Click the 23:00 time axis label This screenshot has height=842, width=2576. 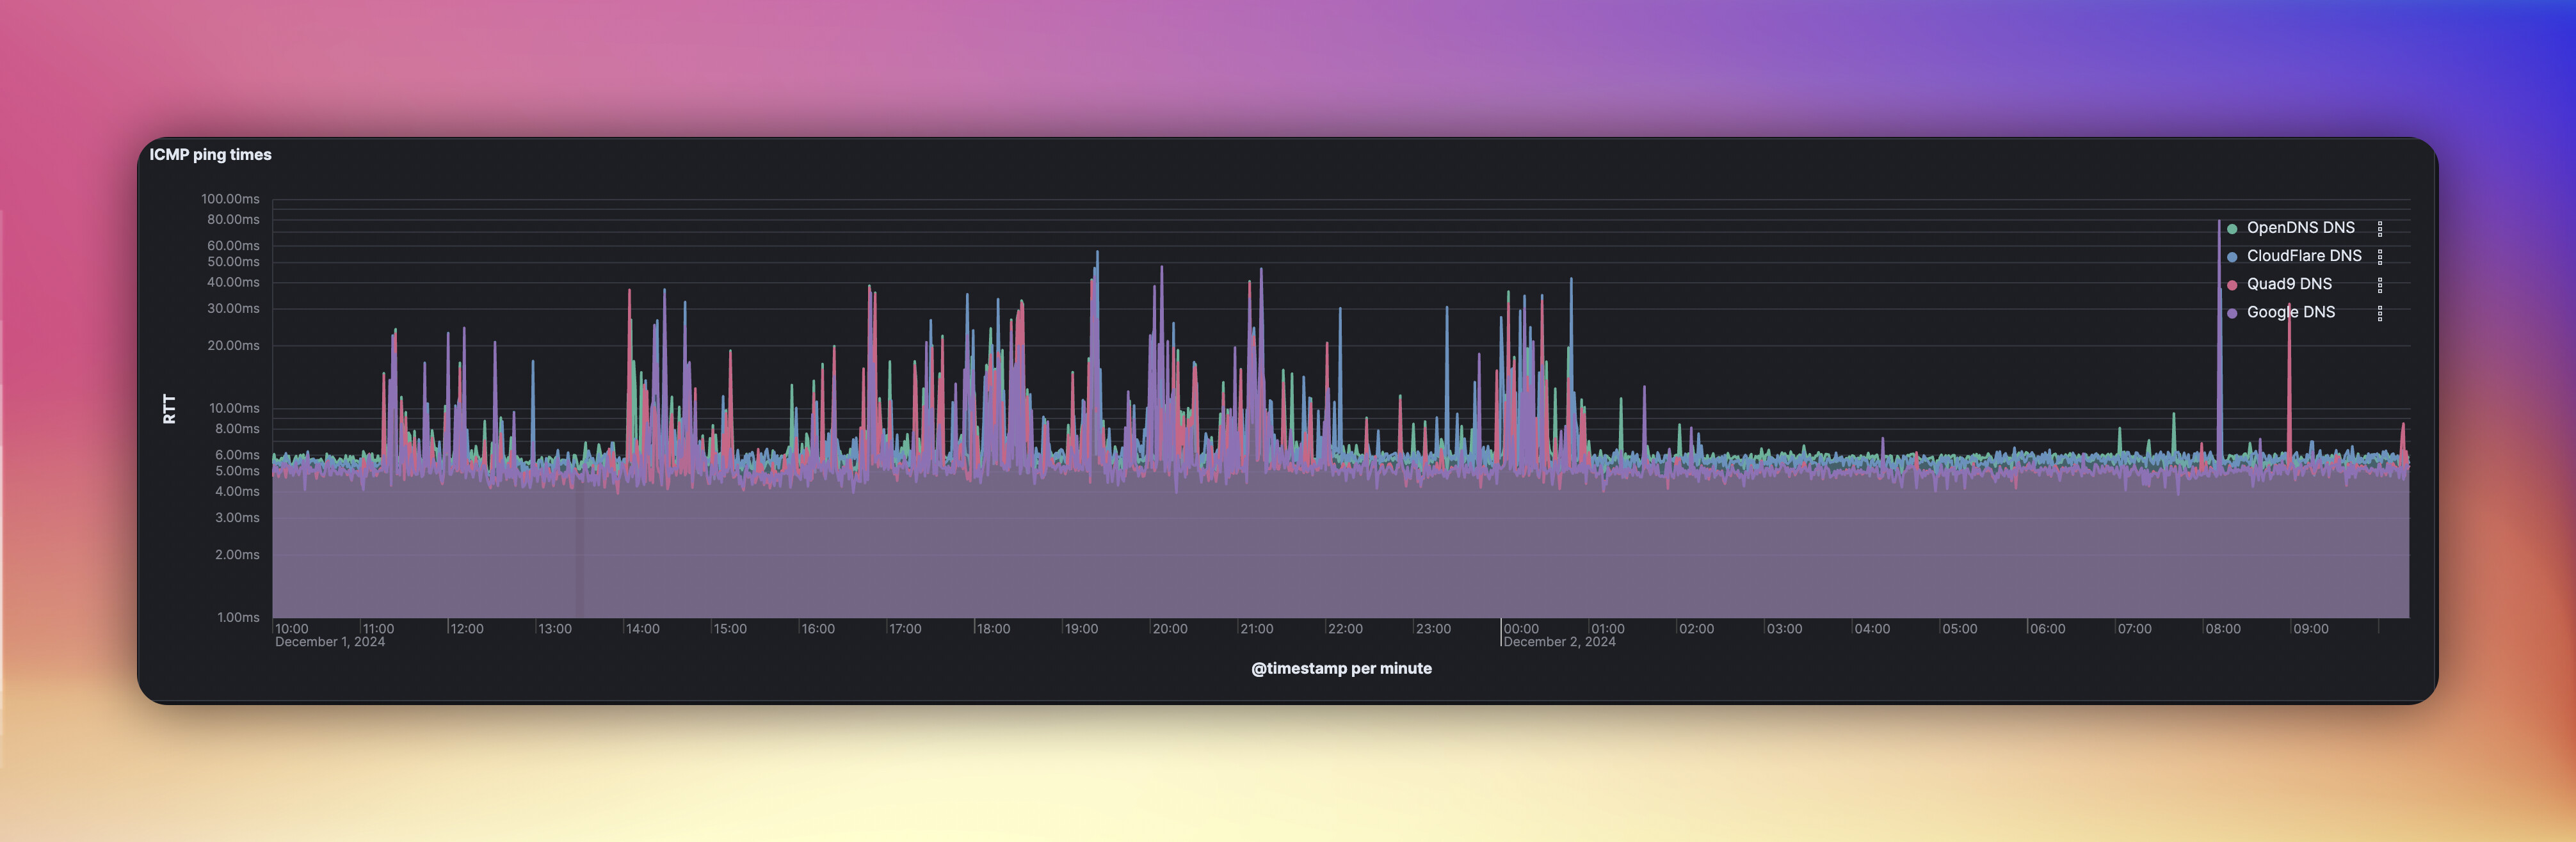[x=1433, y=629]
